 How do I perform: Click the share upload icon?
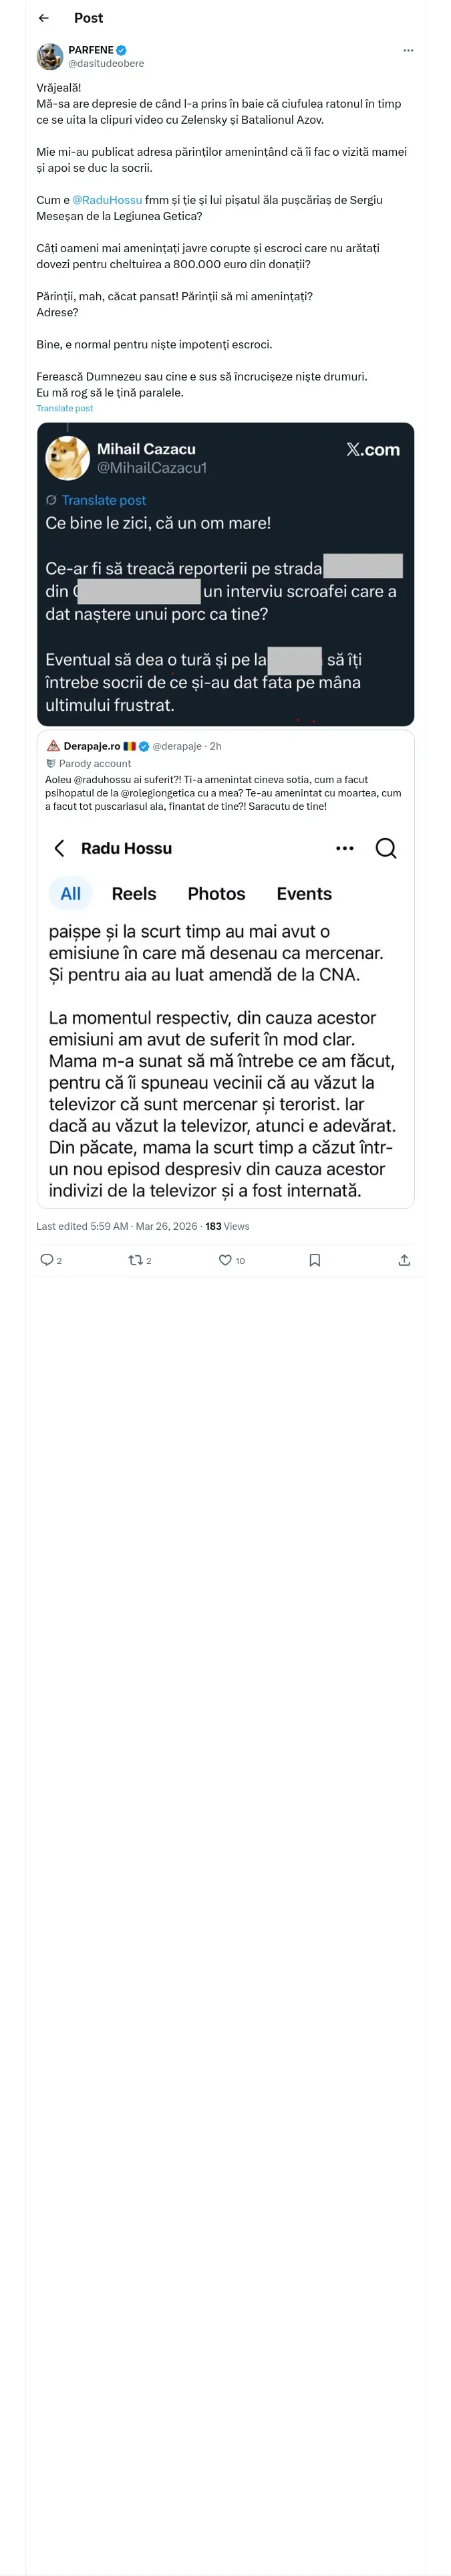point(404,1260)
